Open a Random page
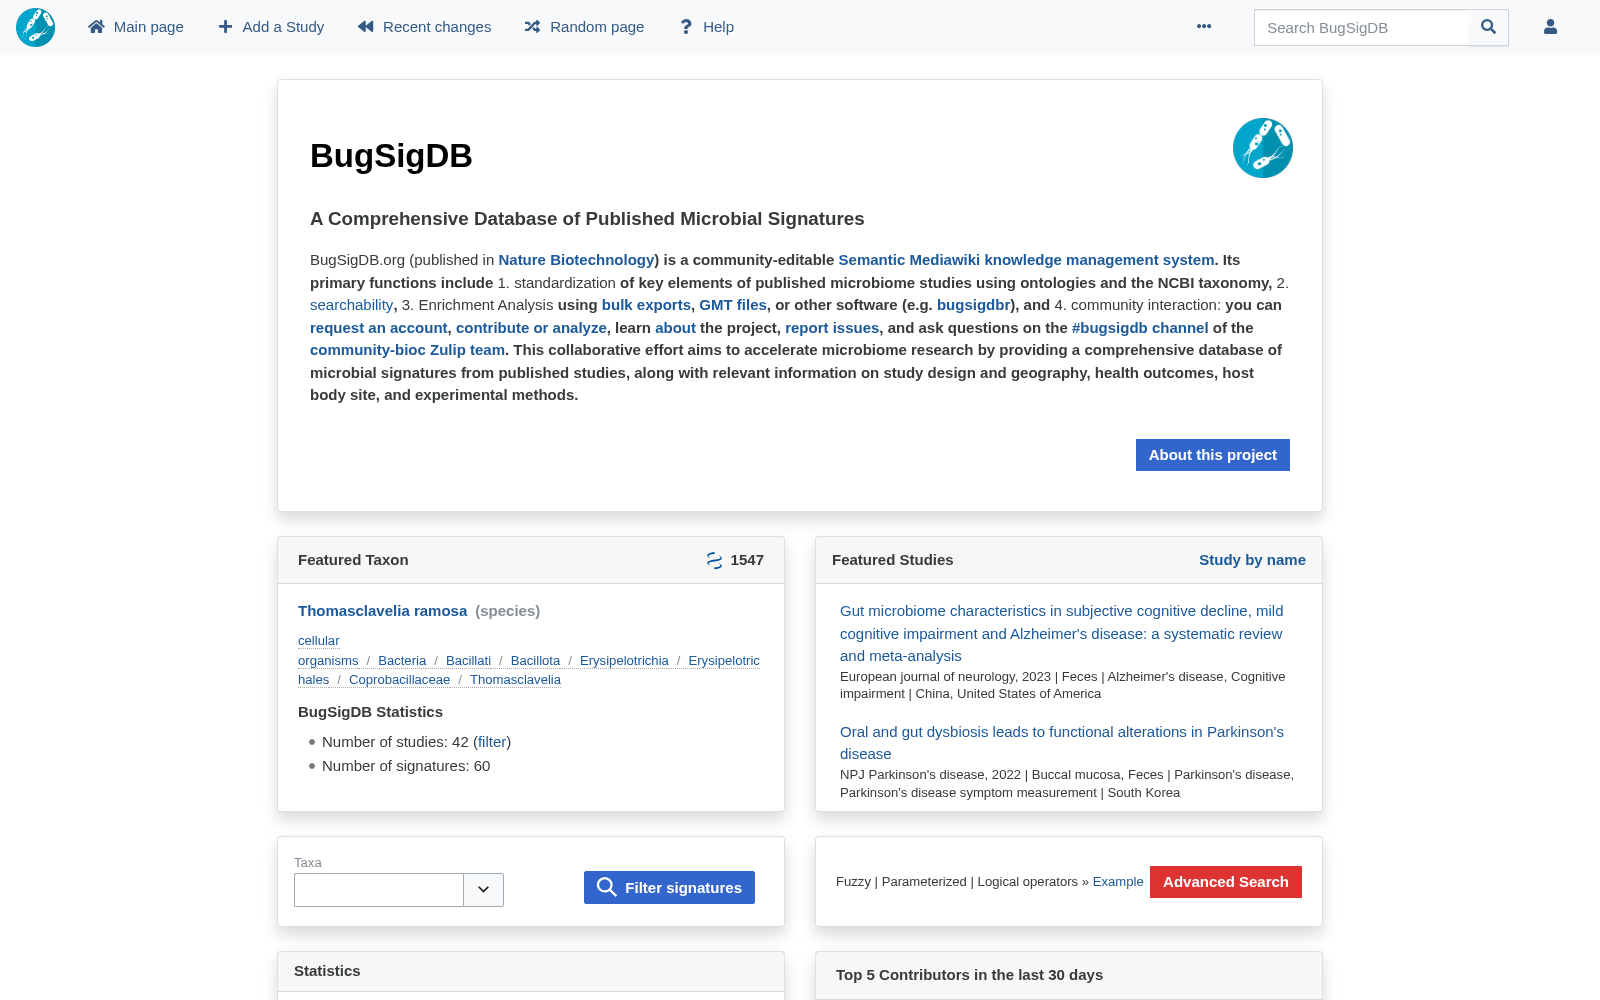Image resolution: width=1600 pixels, height=1000 pixels. [584, 27]
